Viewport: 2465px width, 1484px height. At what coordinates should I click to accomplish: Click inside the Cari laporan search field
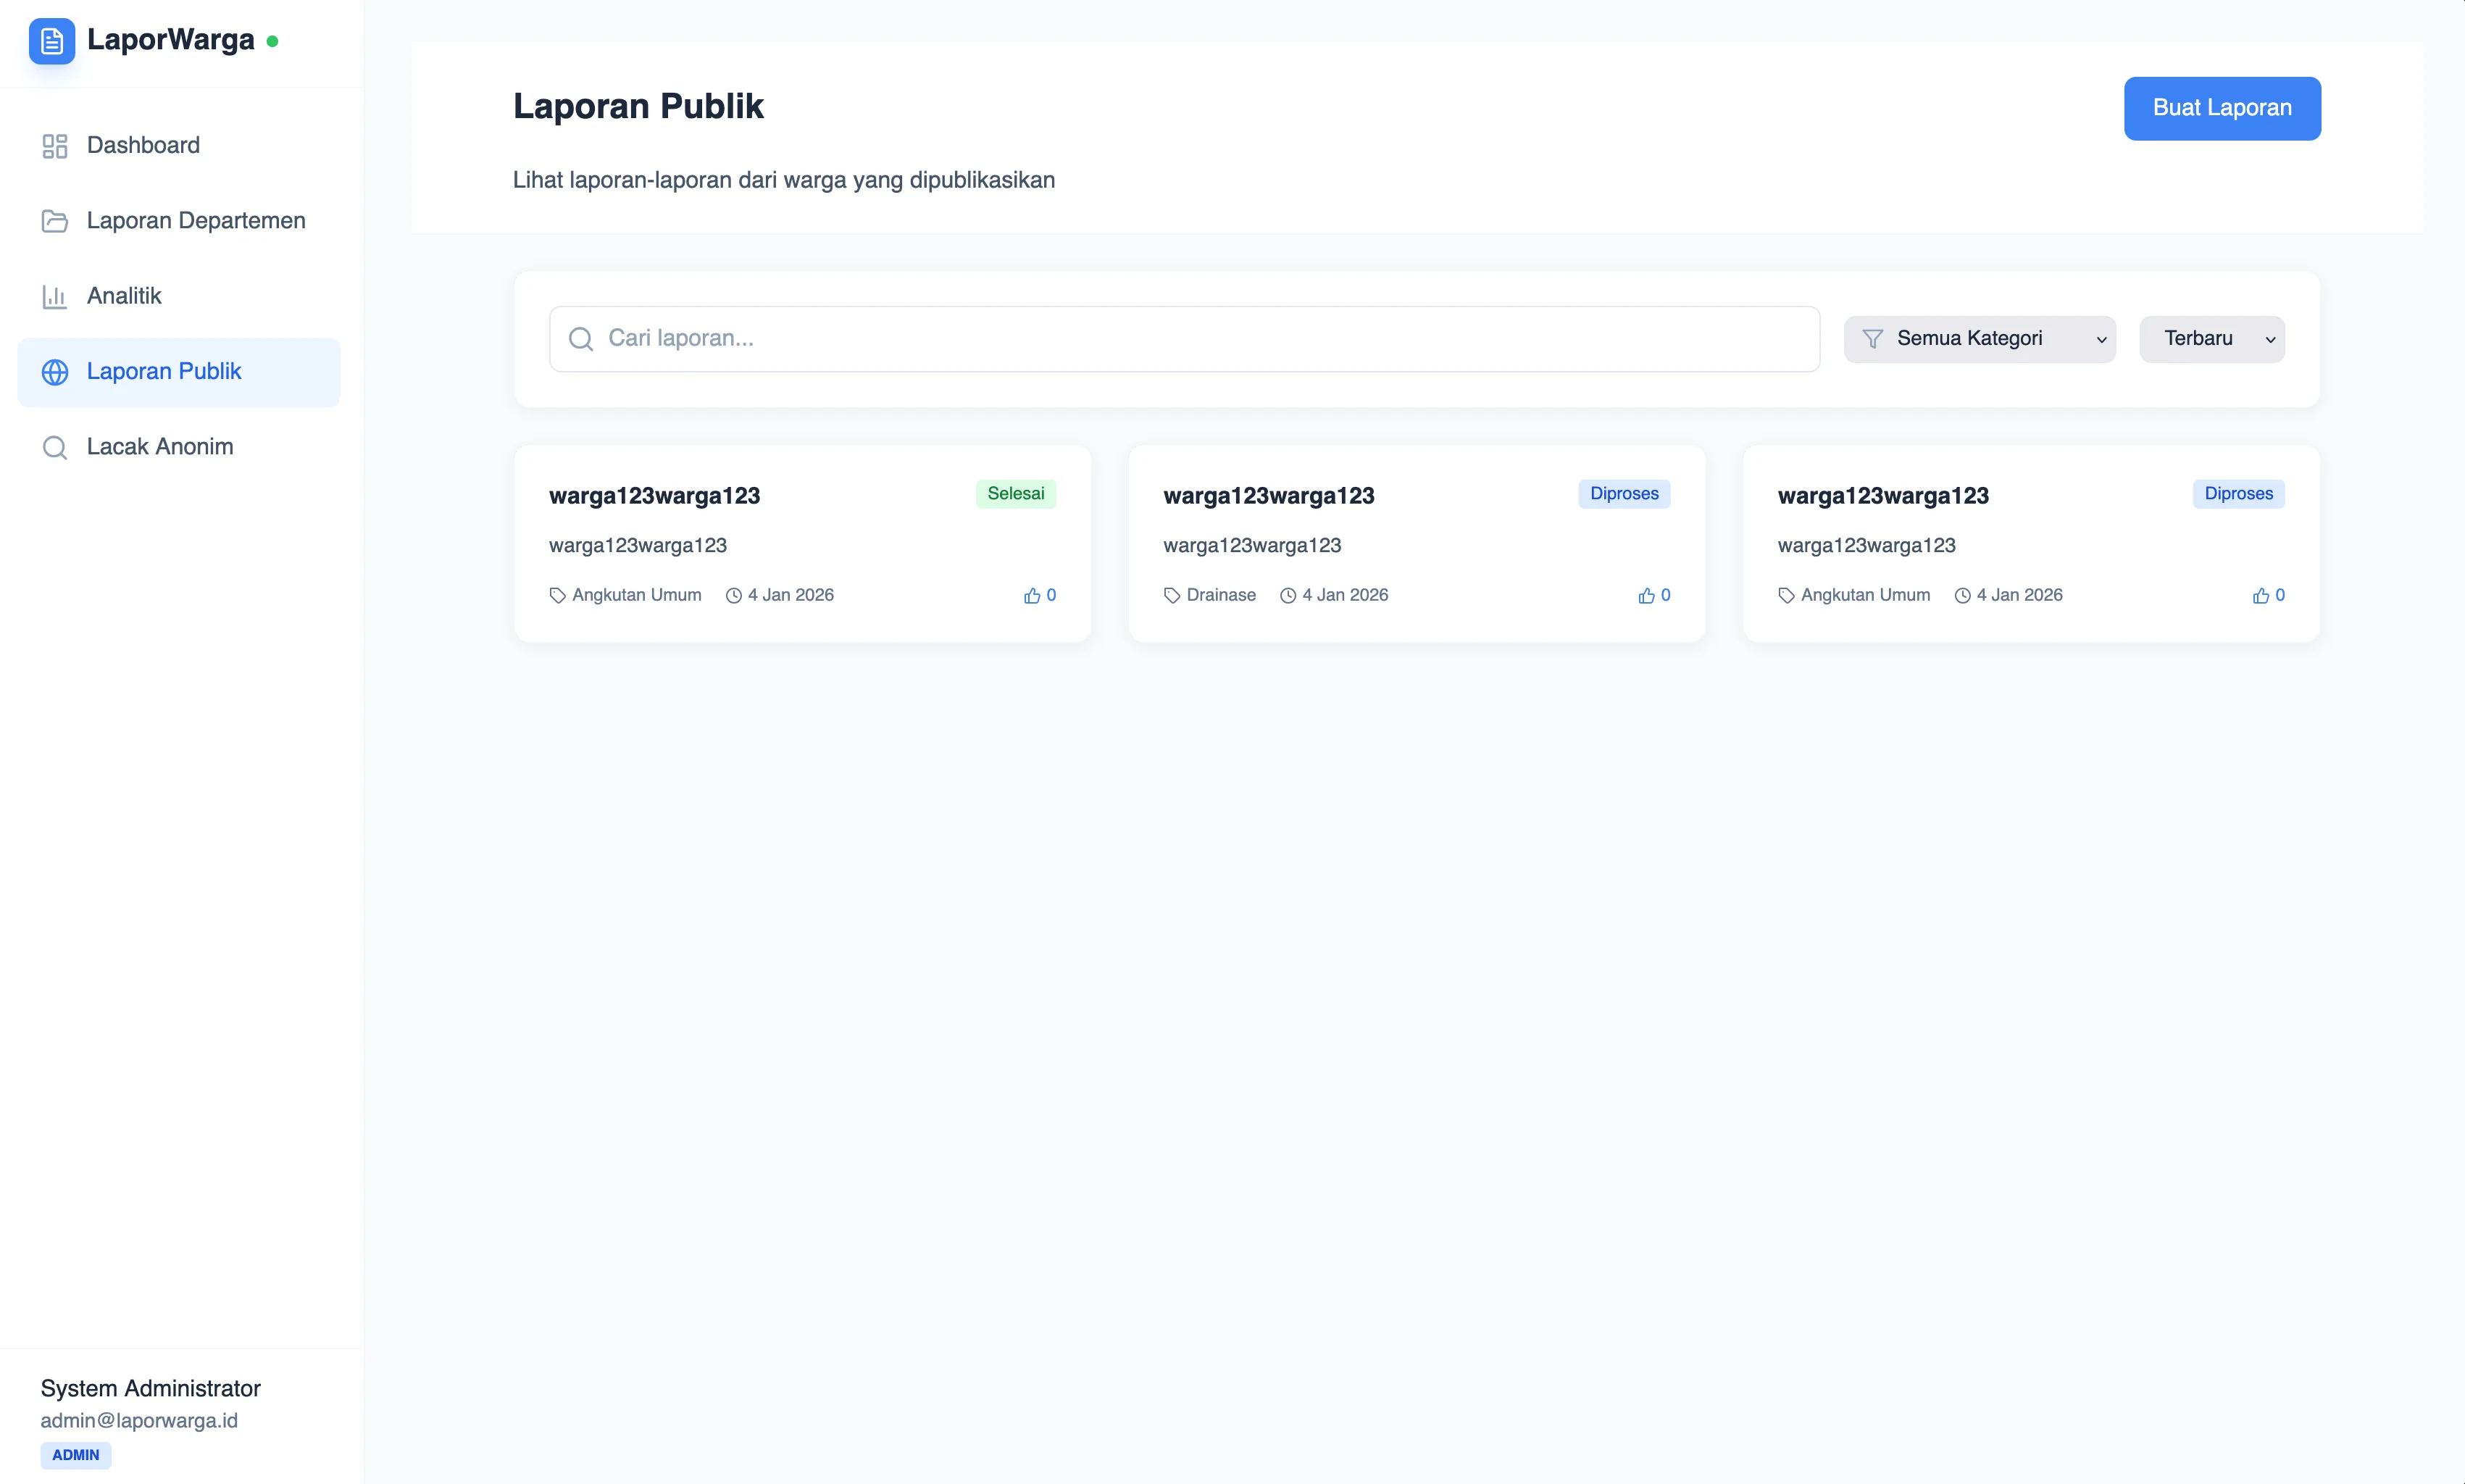point(1100,339)
